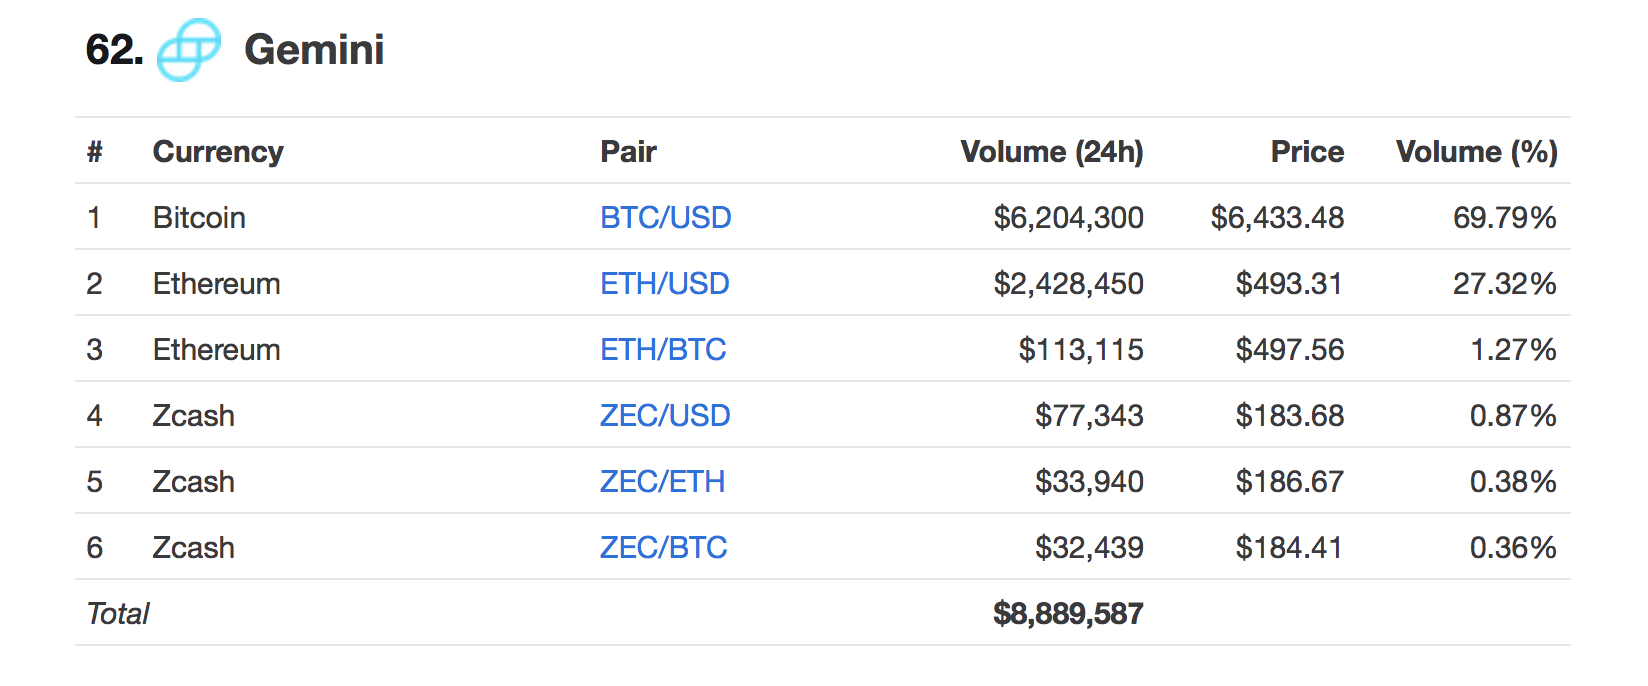1648x686 pixels.
Task: Click the Price column header
Action: (1307, 151)
